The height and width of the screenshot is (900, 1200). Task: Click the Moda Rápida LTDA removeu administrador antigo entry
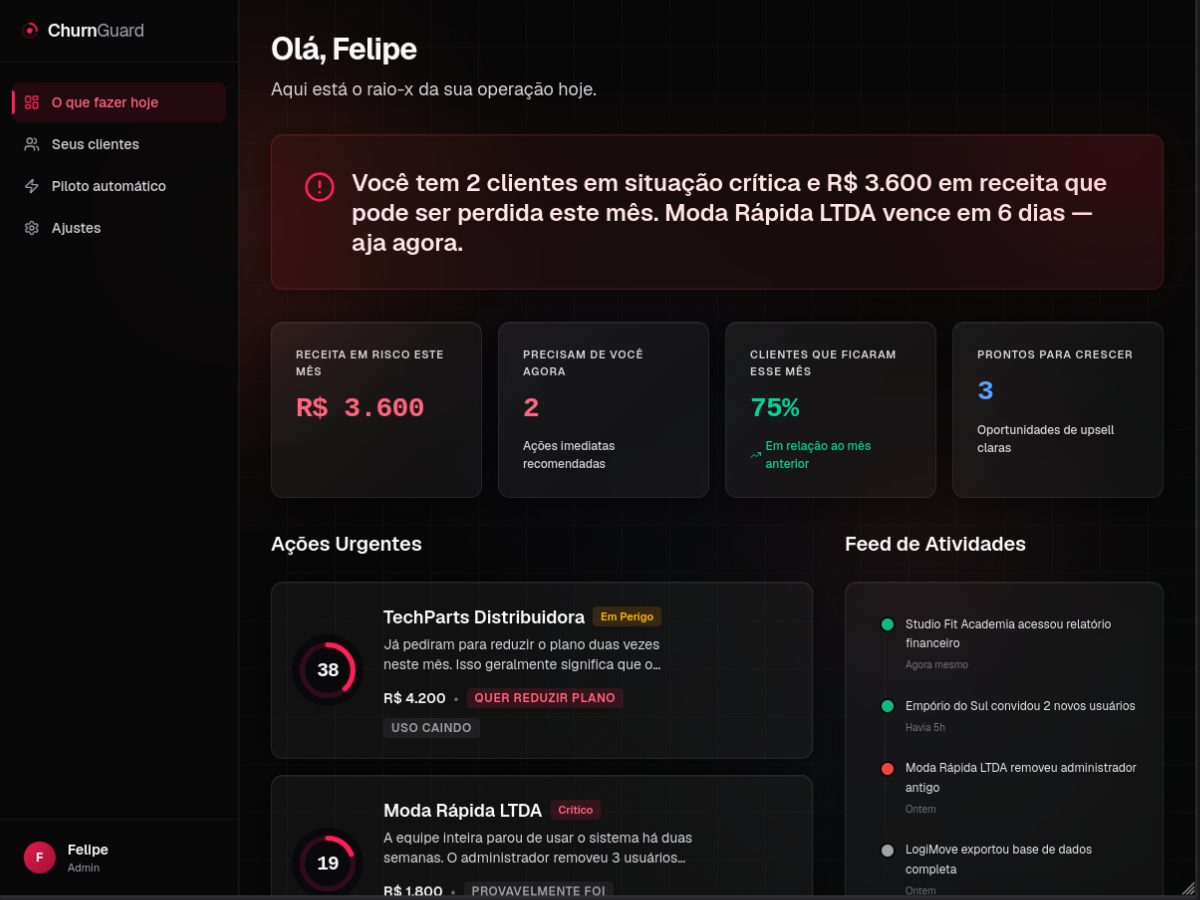1021,777
